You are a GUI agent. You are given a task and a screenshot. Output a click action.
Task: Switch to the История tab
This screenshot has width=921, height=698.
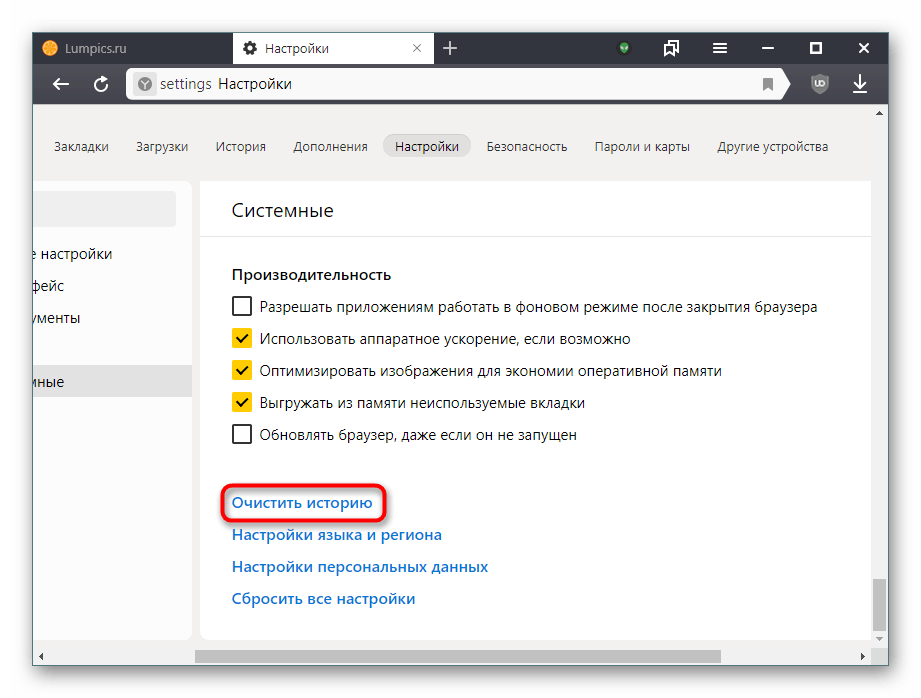click(x=240, y=146)
